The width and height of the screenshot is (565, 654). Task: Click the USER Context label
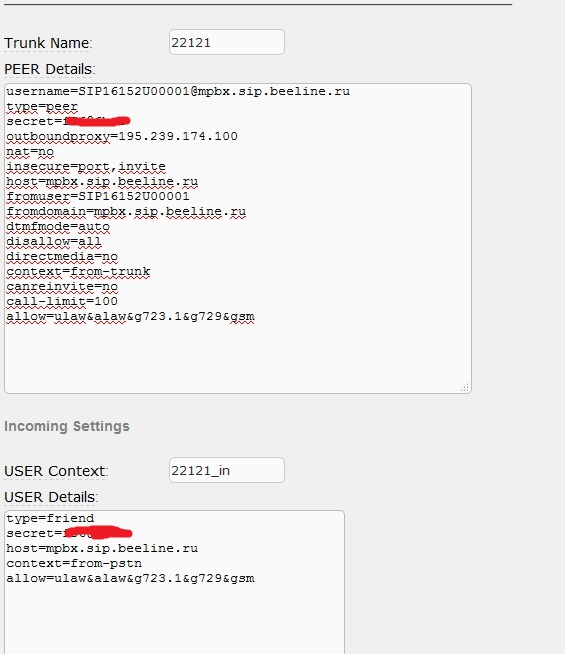56,471
